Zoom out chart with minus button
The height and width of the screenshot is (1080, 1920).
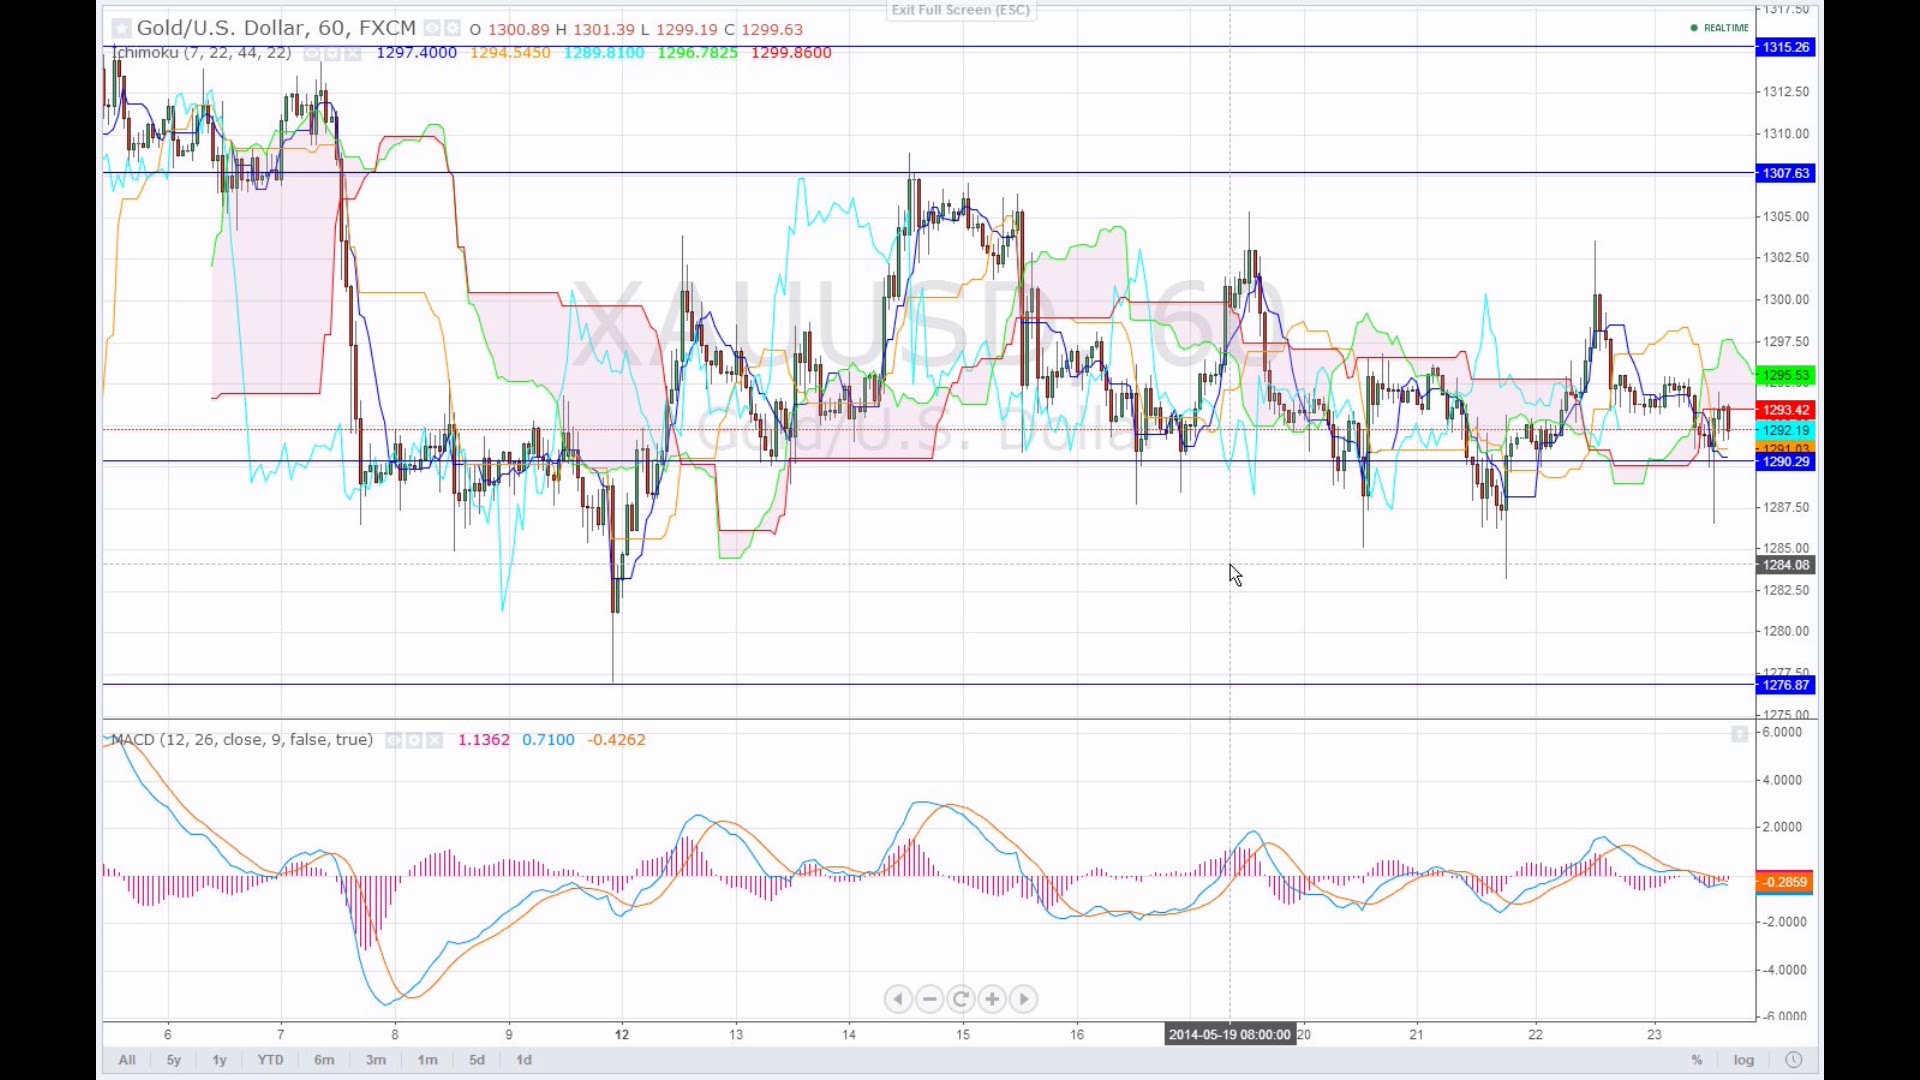coord(930,999)
